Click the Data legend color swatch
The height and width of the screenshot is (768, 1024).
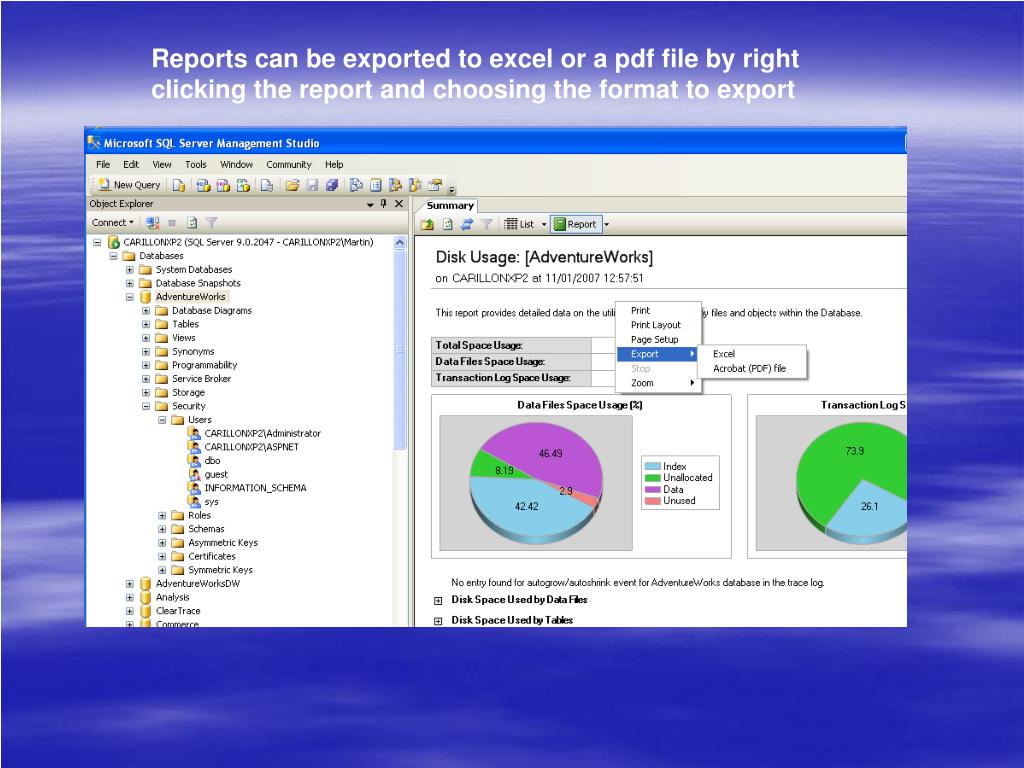(x=652, y=490)
